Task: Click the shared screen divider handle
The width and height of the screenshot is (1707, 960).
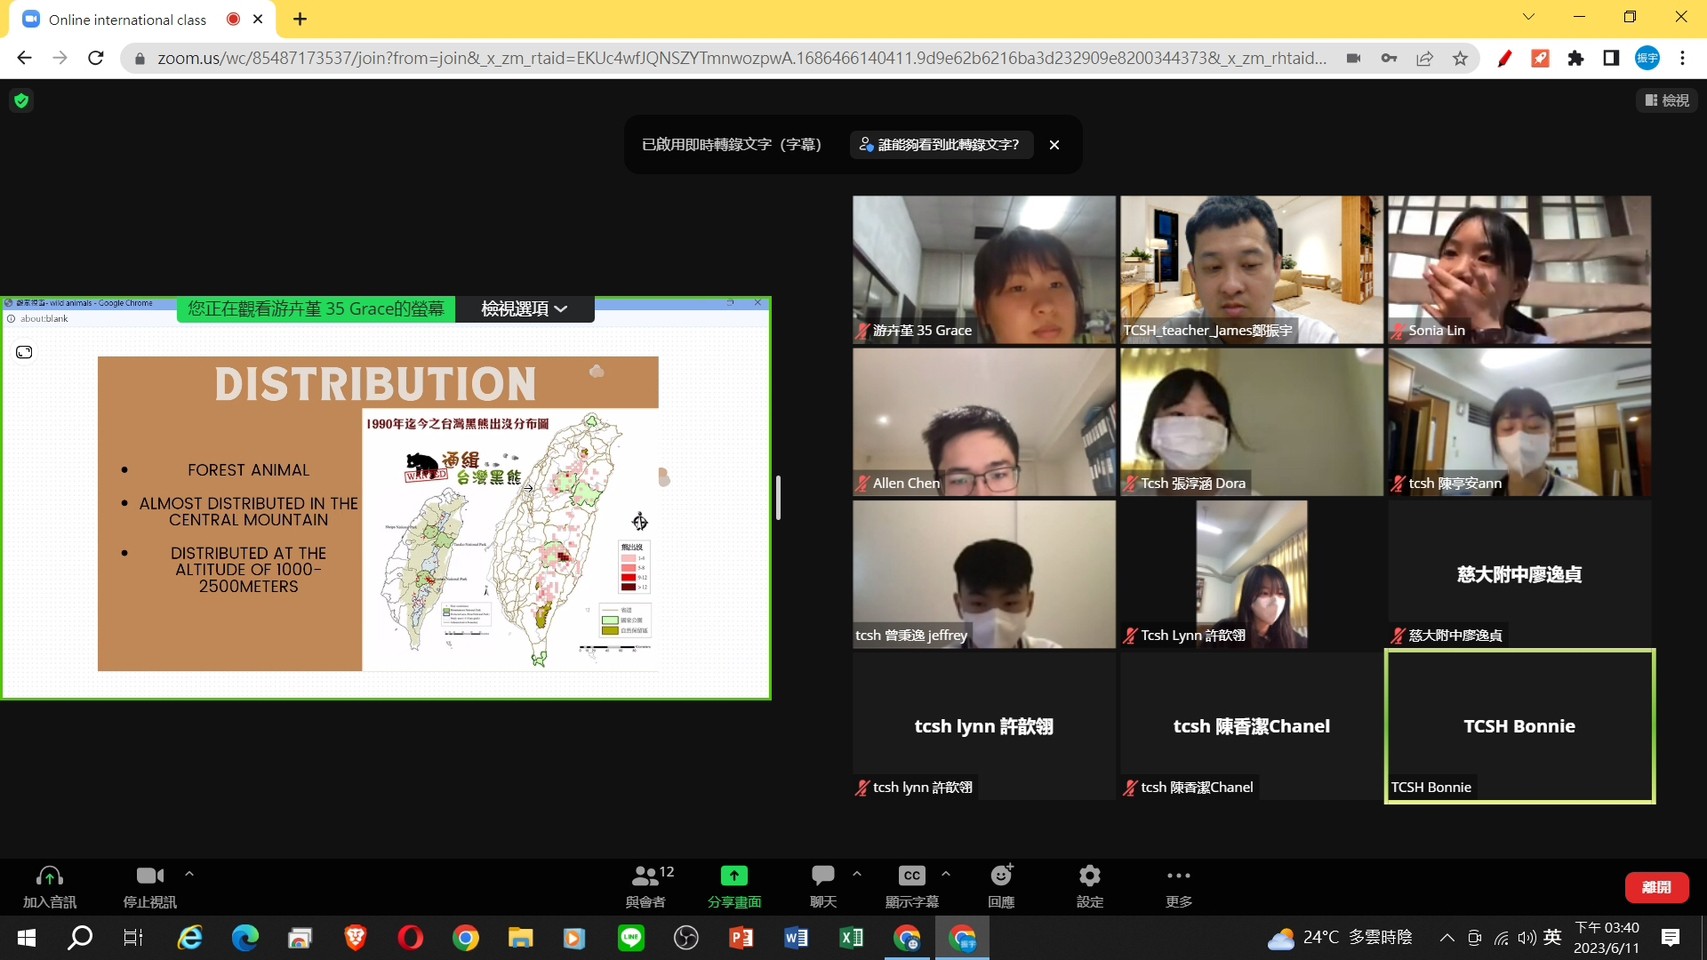Action: click(x=778, y=498)
